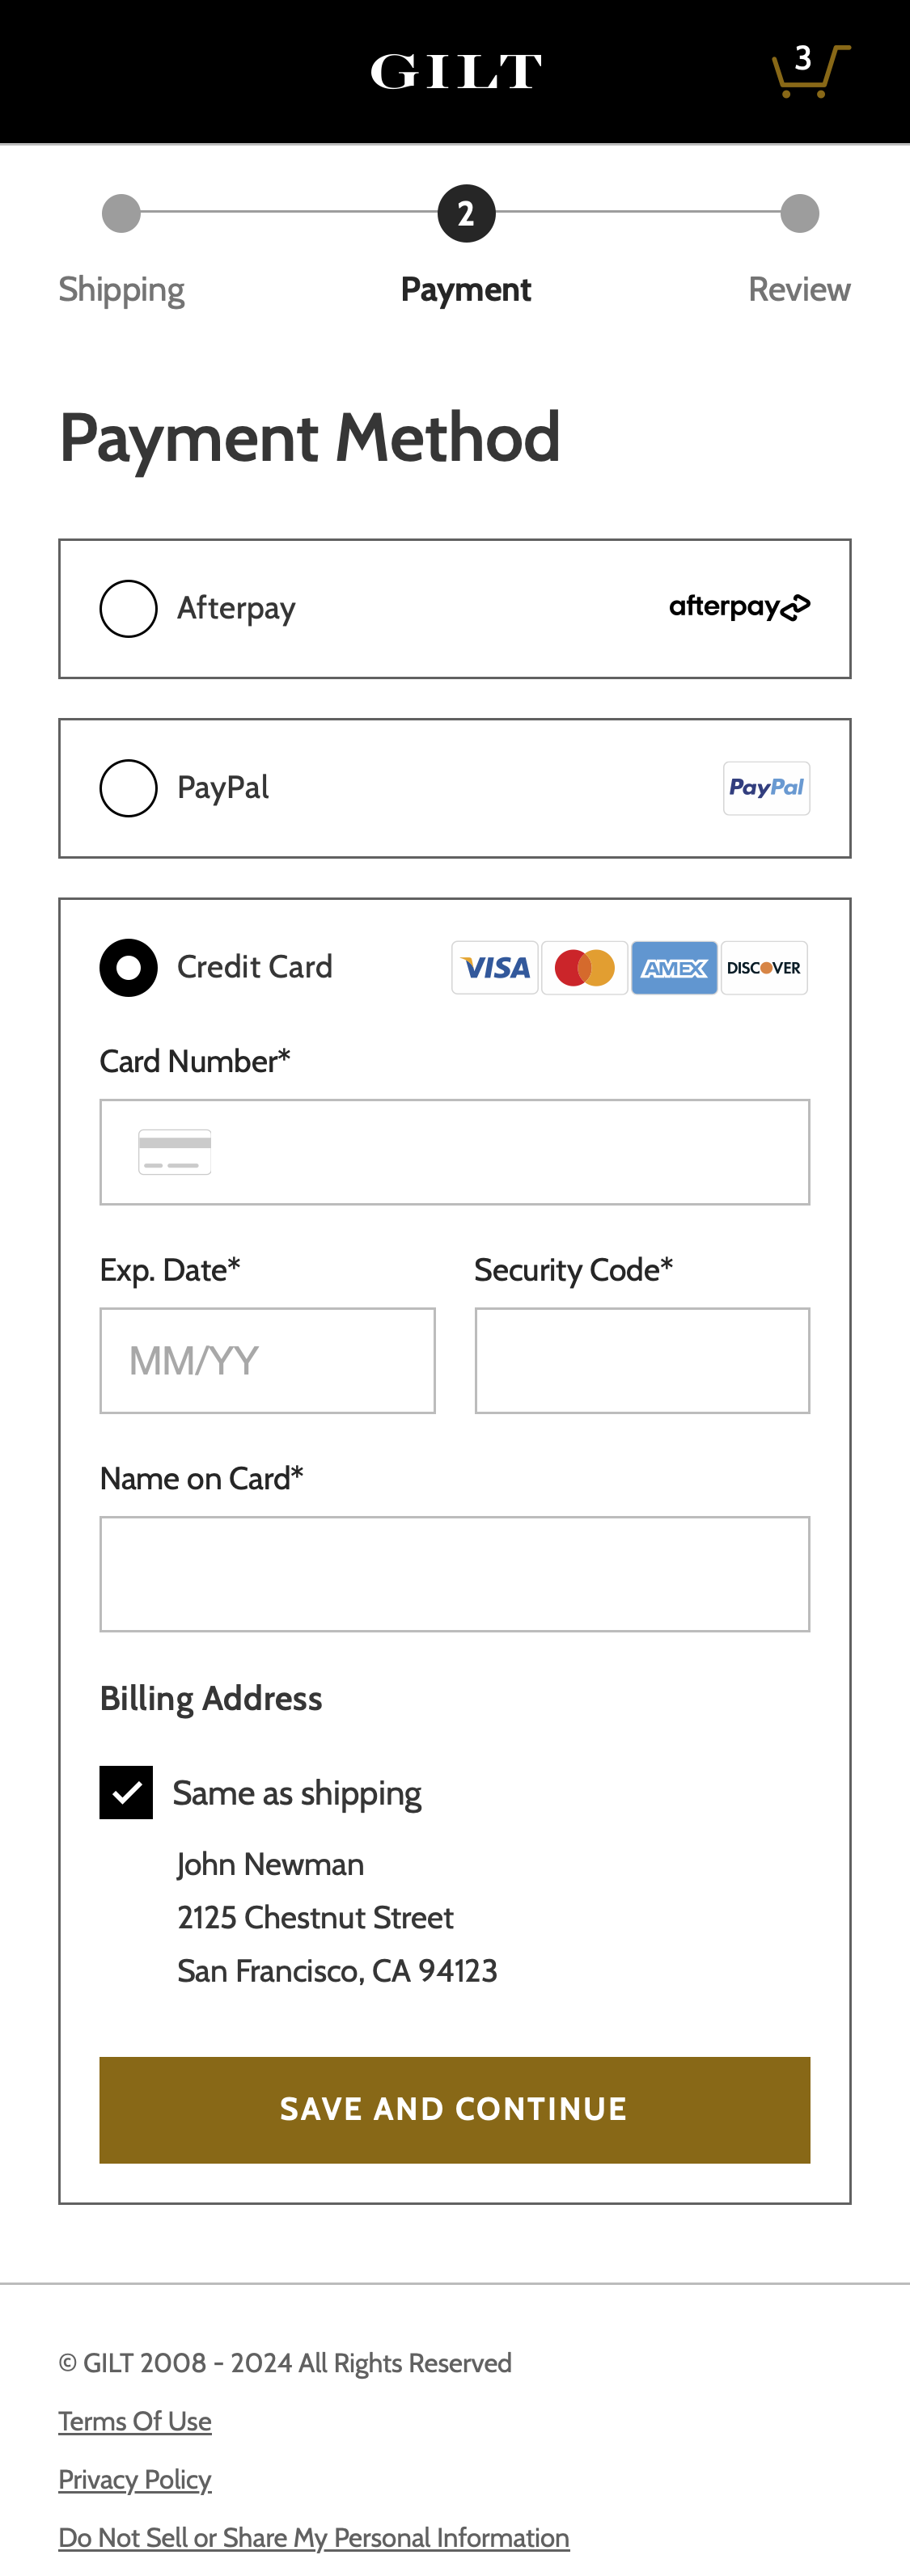Viewport: 910px width, 2576px height.
Task: Click the credit card icon inside the card field
Action: [175, 1151]
